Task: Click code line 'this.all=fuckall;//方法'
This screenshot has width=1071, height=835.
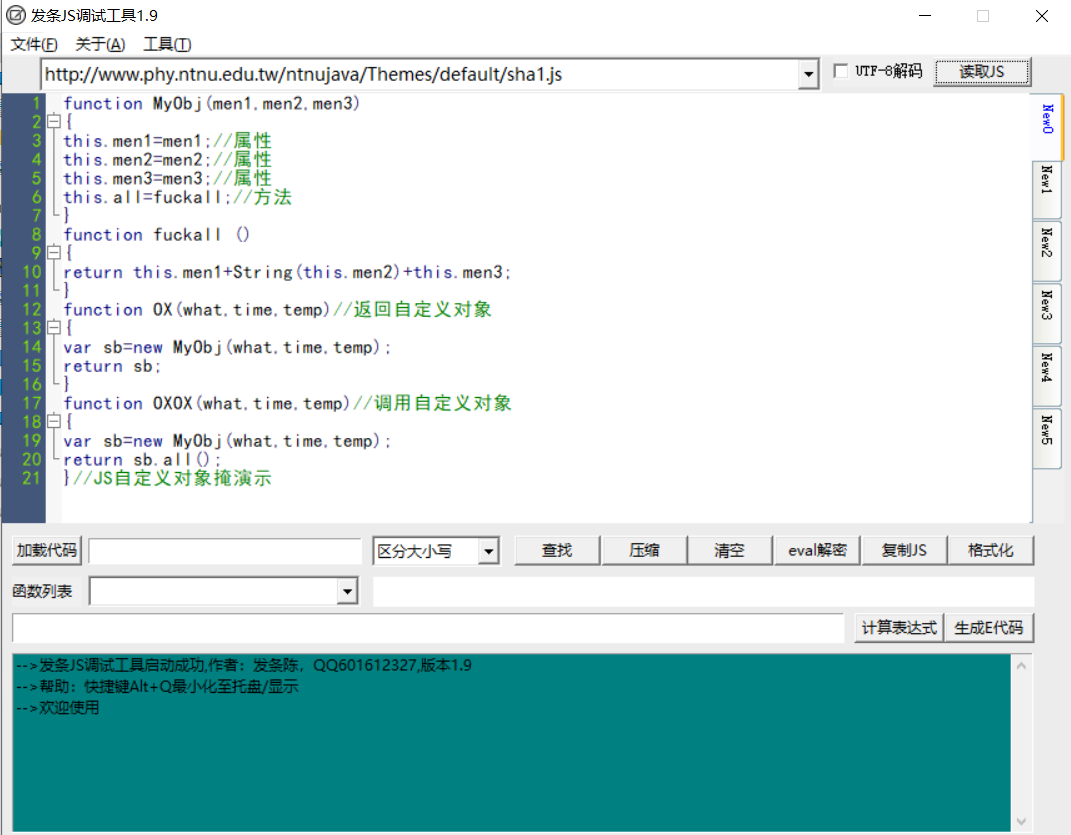Action: click(x=178, y=197)
